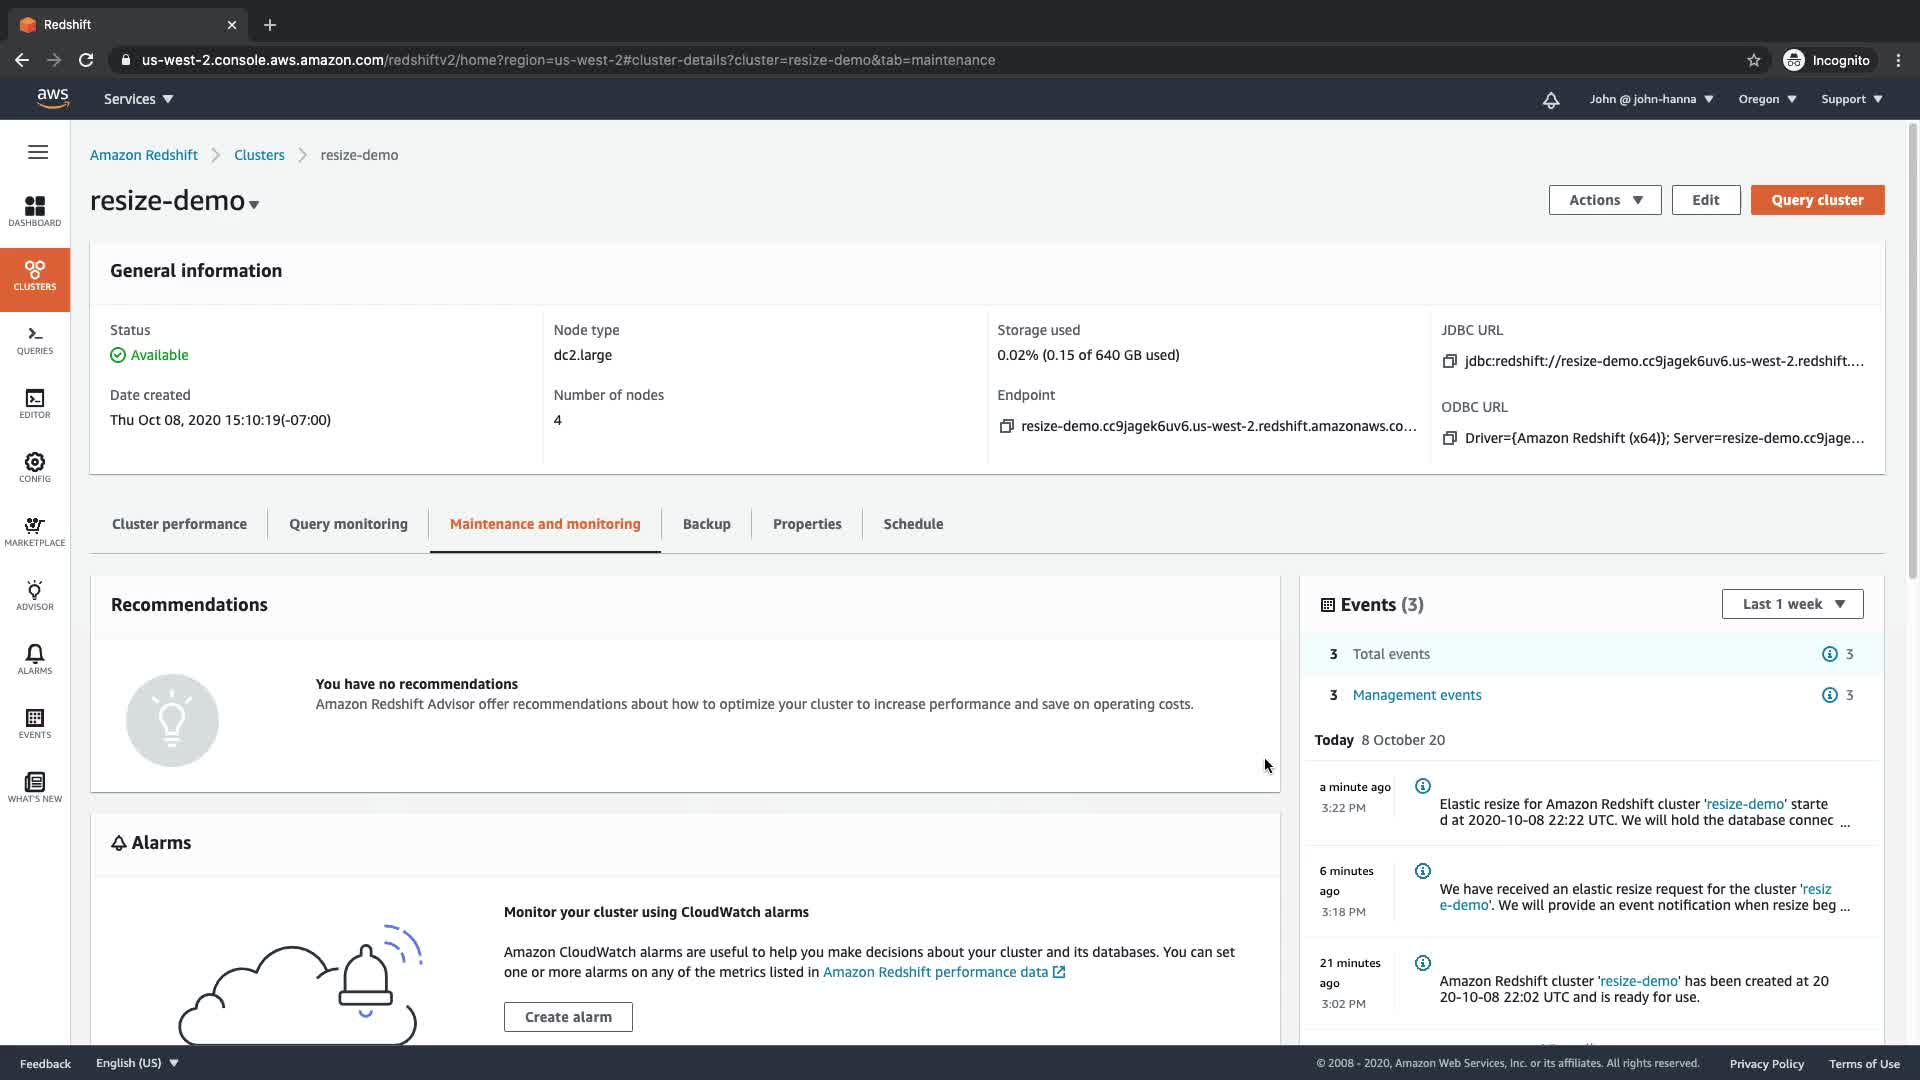Open the Last 1 week events filter

tap(1792, 604)
